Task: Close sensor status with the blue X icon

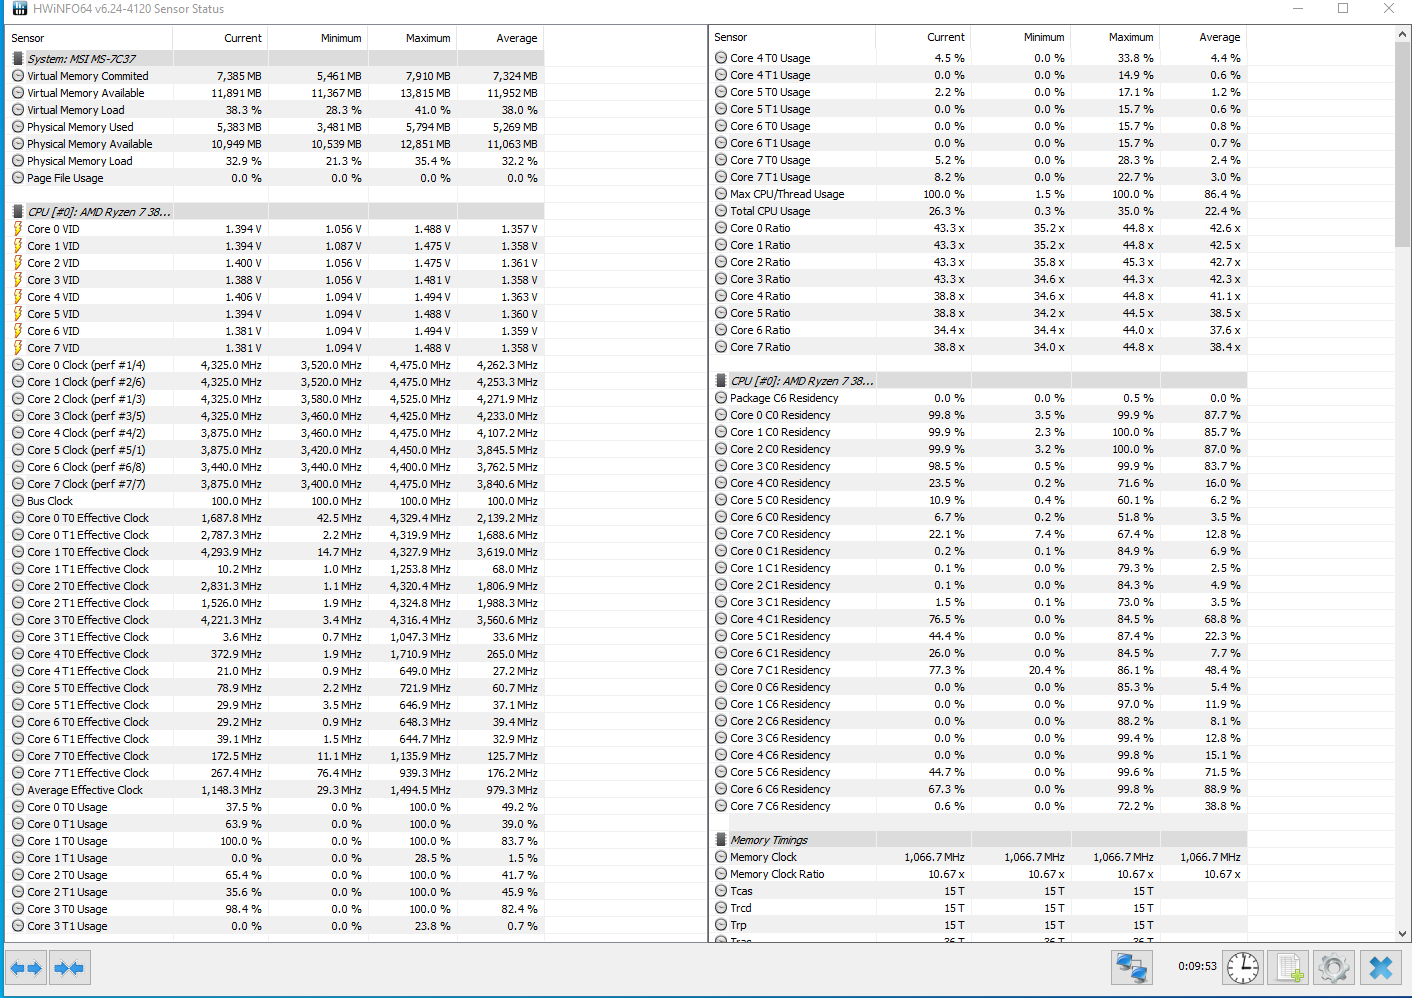Action: [x=1381, y=967]
